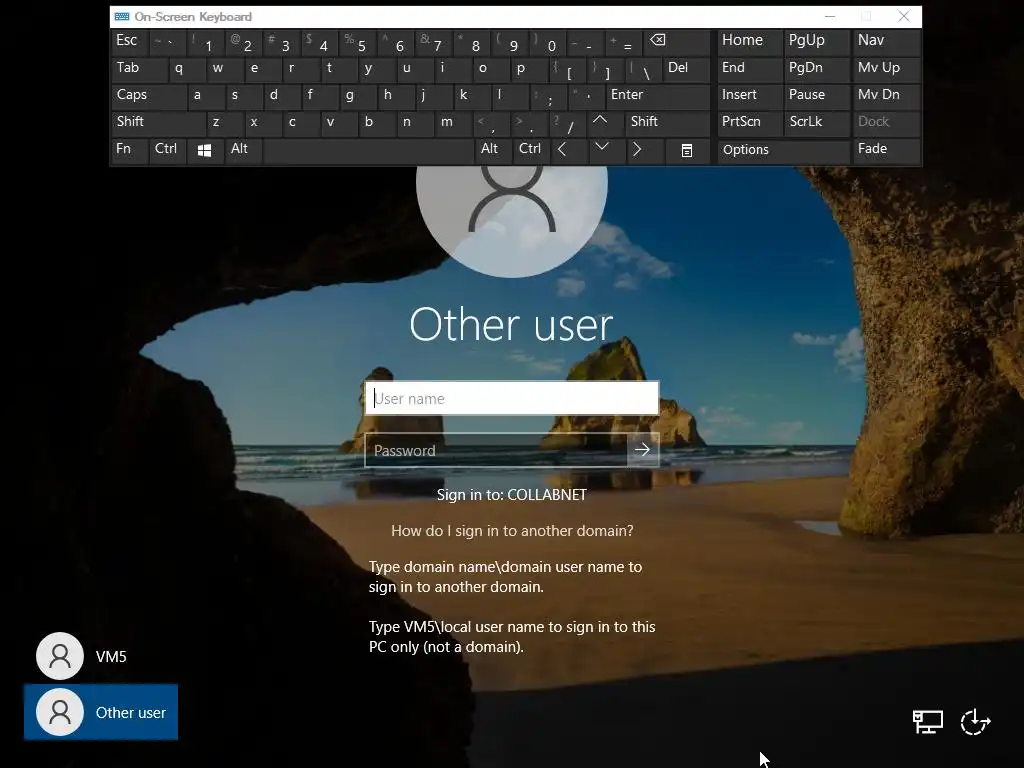Toggle the left Ctrl key
The image size is (1024, 768).
coord(167,150)
